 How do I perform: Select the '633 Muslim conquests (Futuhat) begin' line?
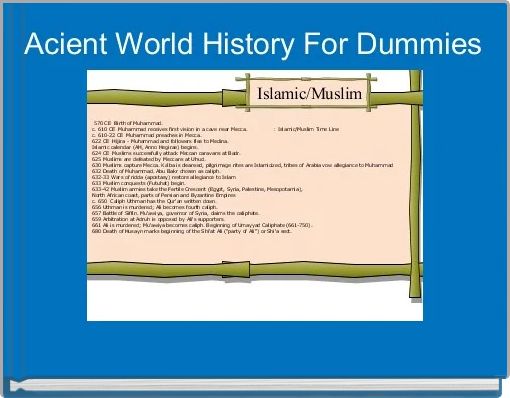(138, 183)
